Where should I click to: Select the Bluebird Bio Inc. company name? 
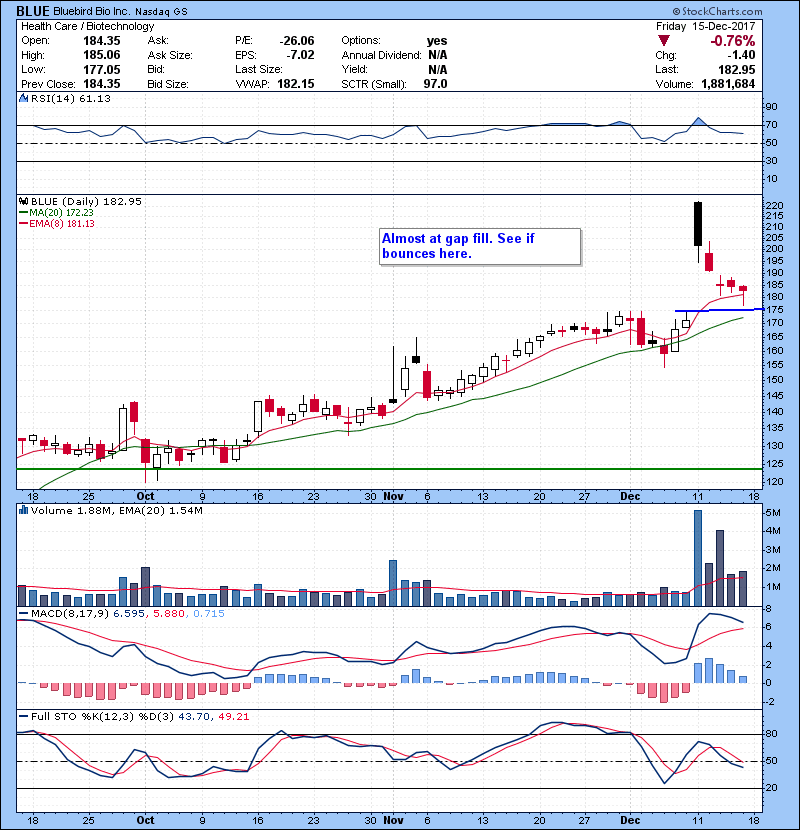tap(92, 12)
